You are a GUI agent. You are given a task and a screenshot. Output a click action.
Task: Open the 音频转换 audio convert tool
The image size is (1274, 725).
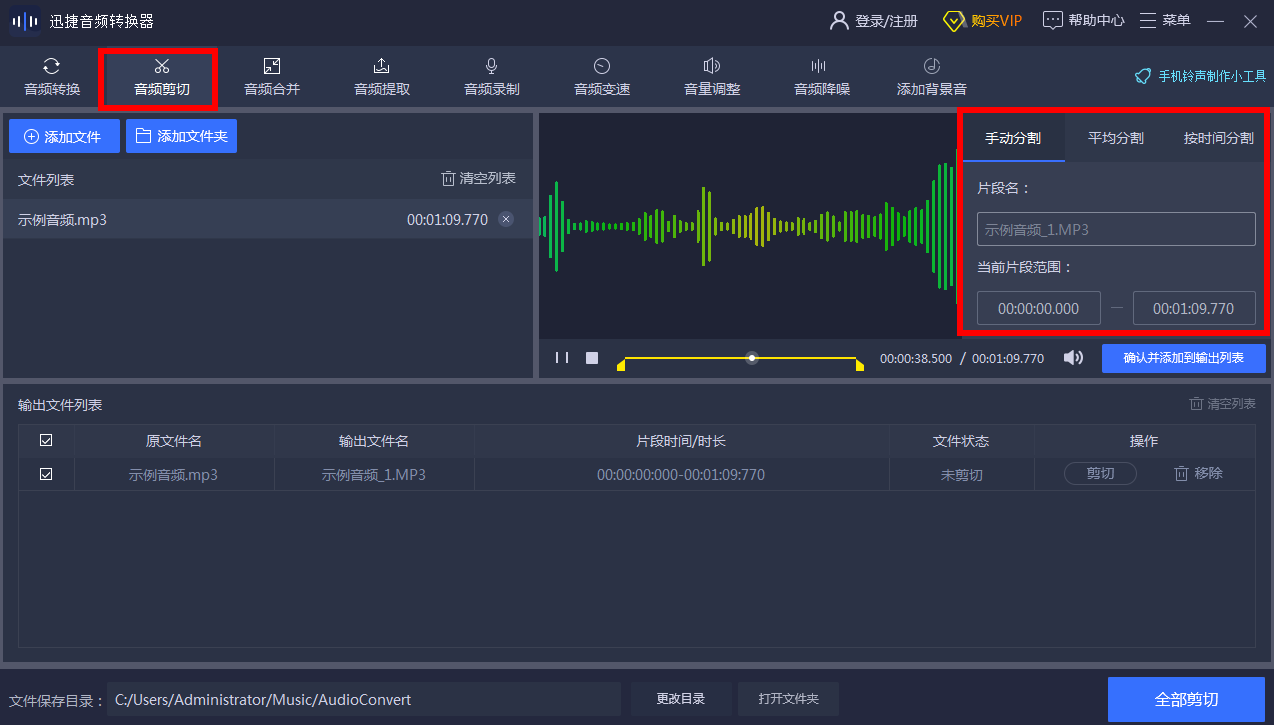pos(51,77)
